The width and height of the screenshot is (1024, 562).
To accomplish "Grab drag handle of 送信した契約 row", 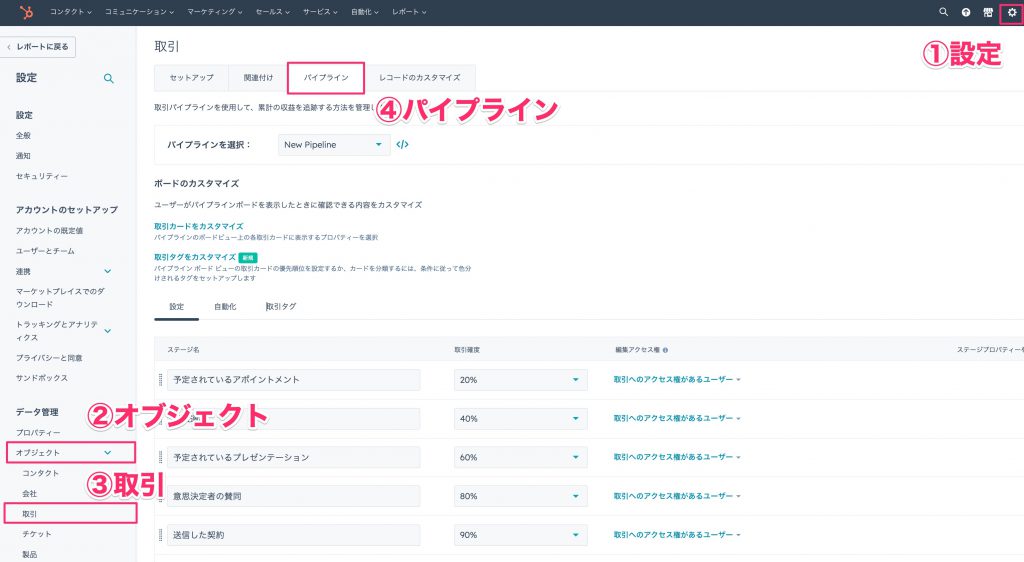I will 161,535.
